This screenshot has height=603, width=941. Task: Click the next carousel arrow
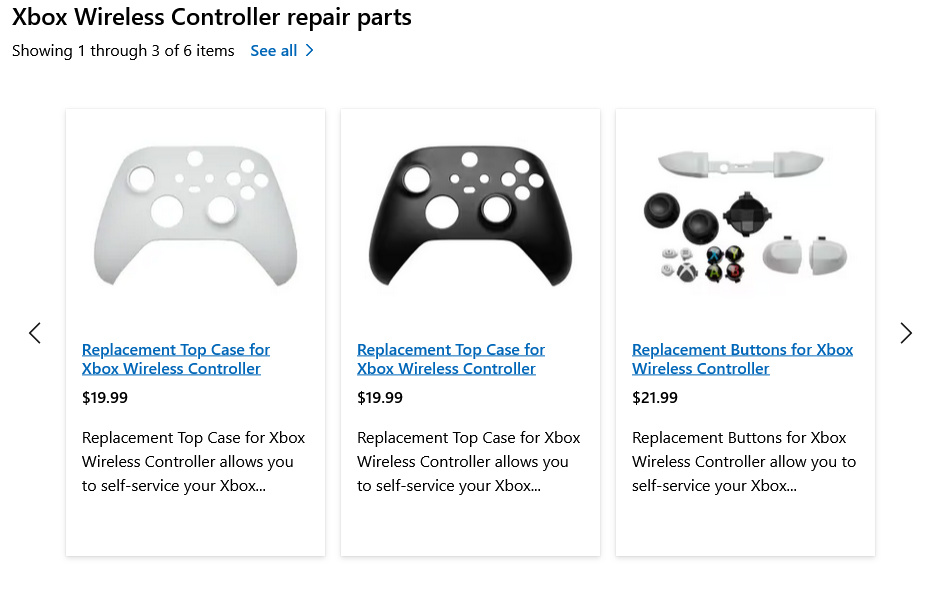[906, 333]
